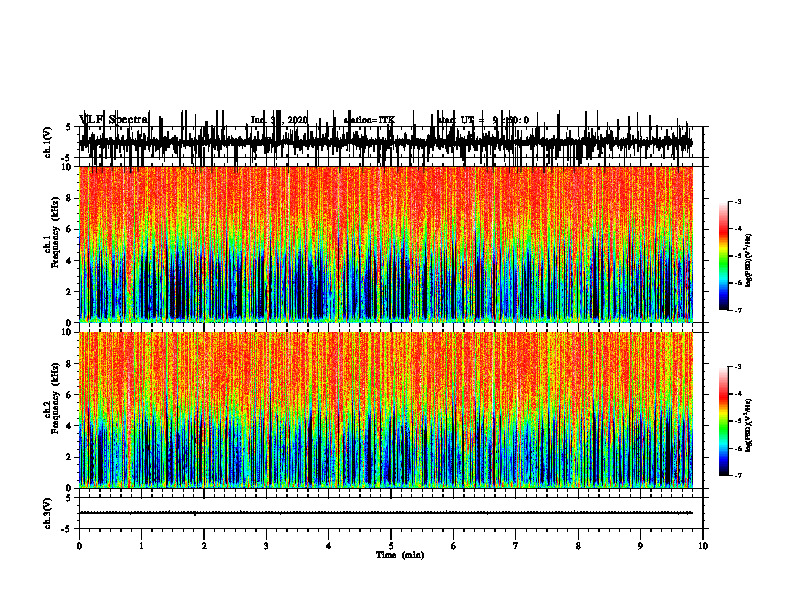Click the time axis tick label 9

pos(640,546)
